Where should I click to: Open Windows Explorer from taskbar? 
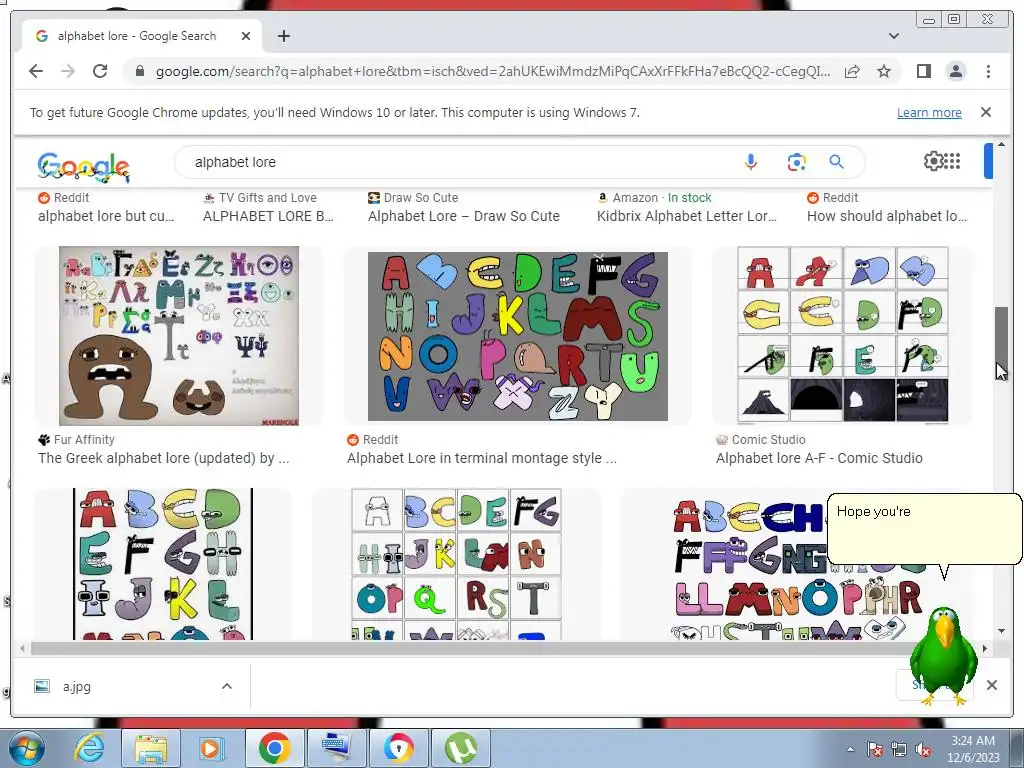(151, 748)
